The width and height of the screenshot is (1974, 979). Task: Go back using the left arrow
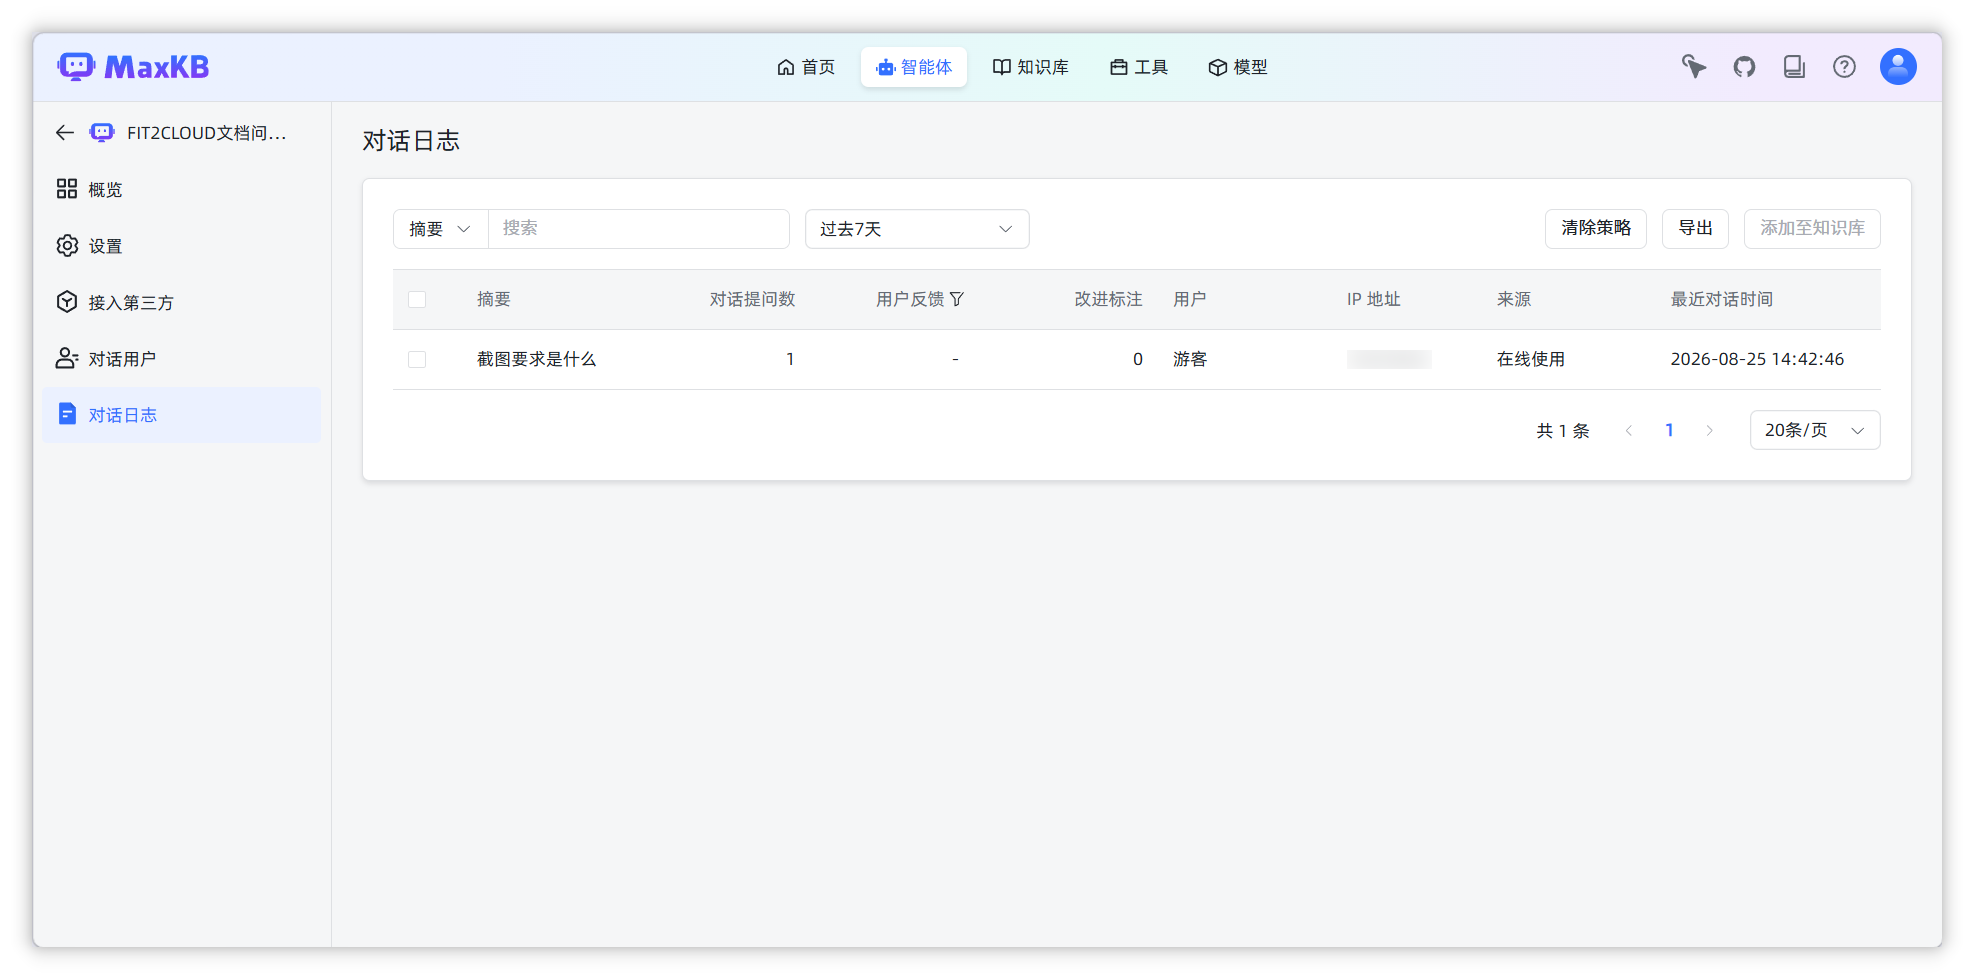65,133
